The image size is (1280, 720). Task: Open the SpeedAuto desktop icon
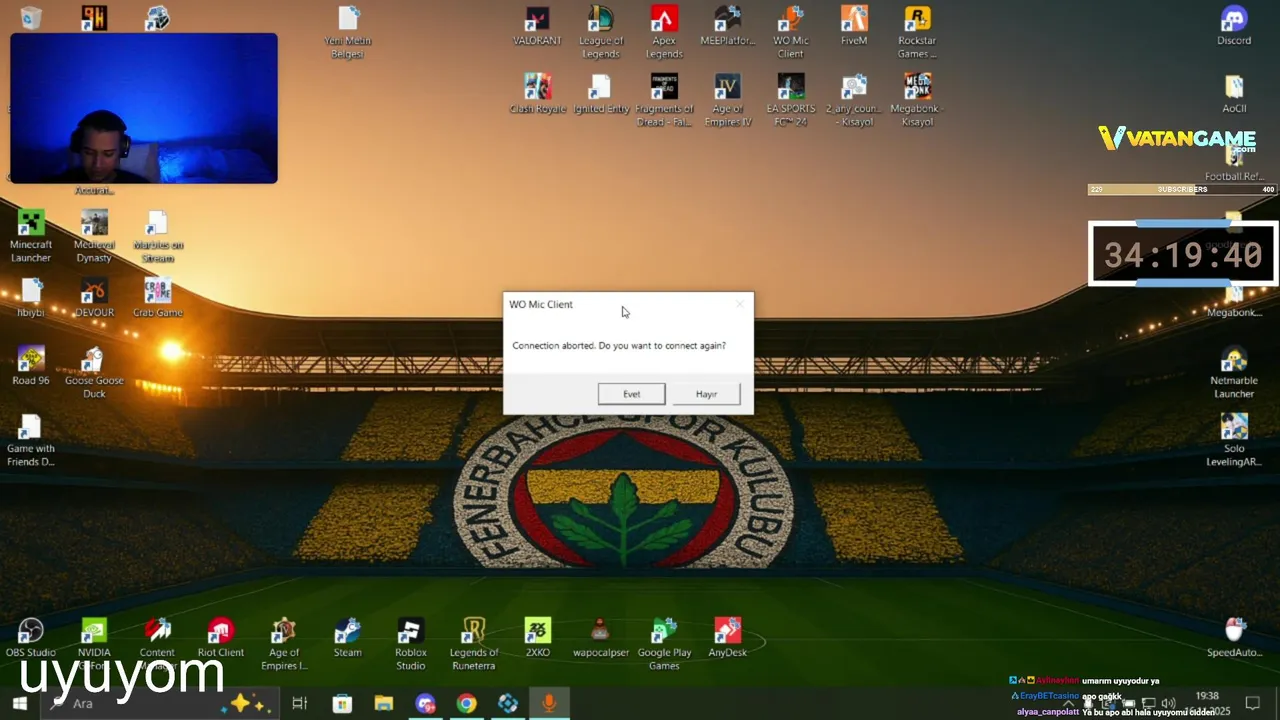pyautogui.click(x=1234, y=637)
